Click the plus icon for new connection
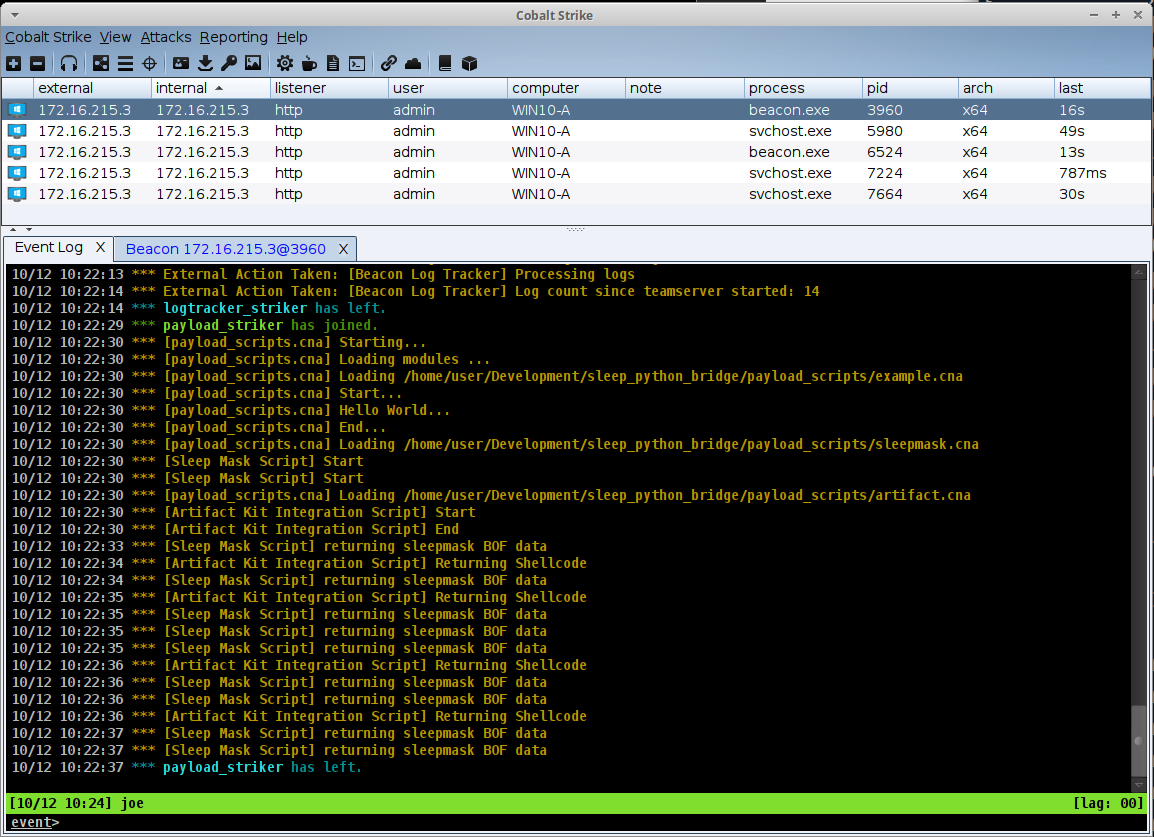1154x837 pixels. [x=13, y=63]
